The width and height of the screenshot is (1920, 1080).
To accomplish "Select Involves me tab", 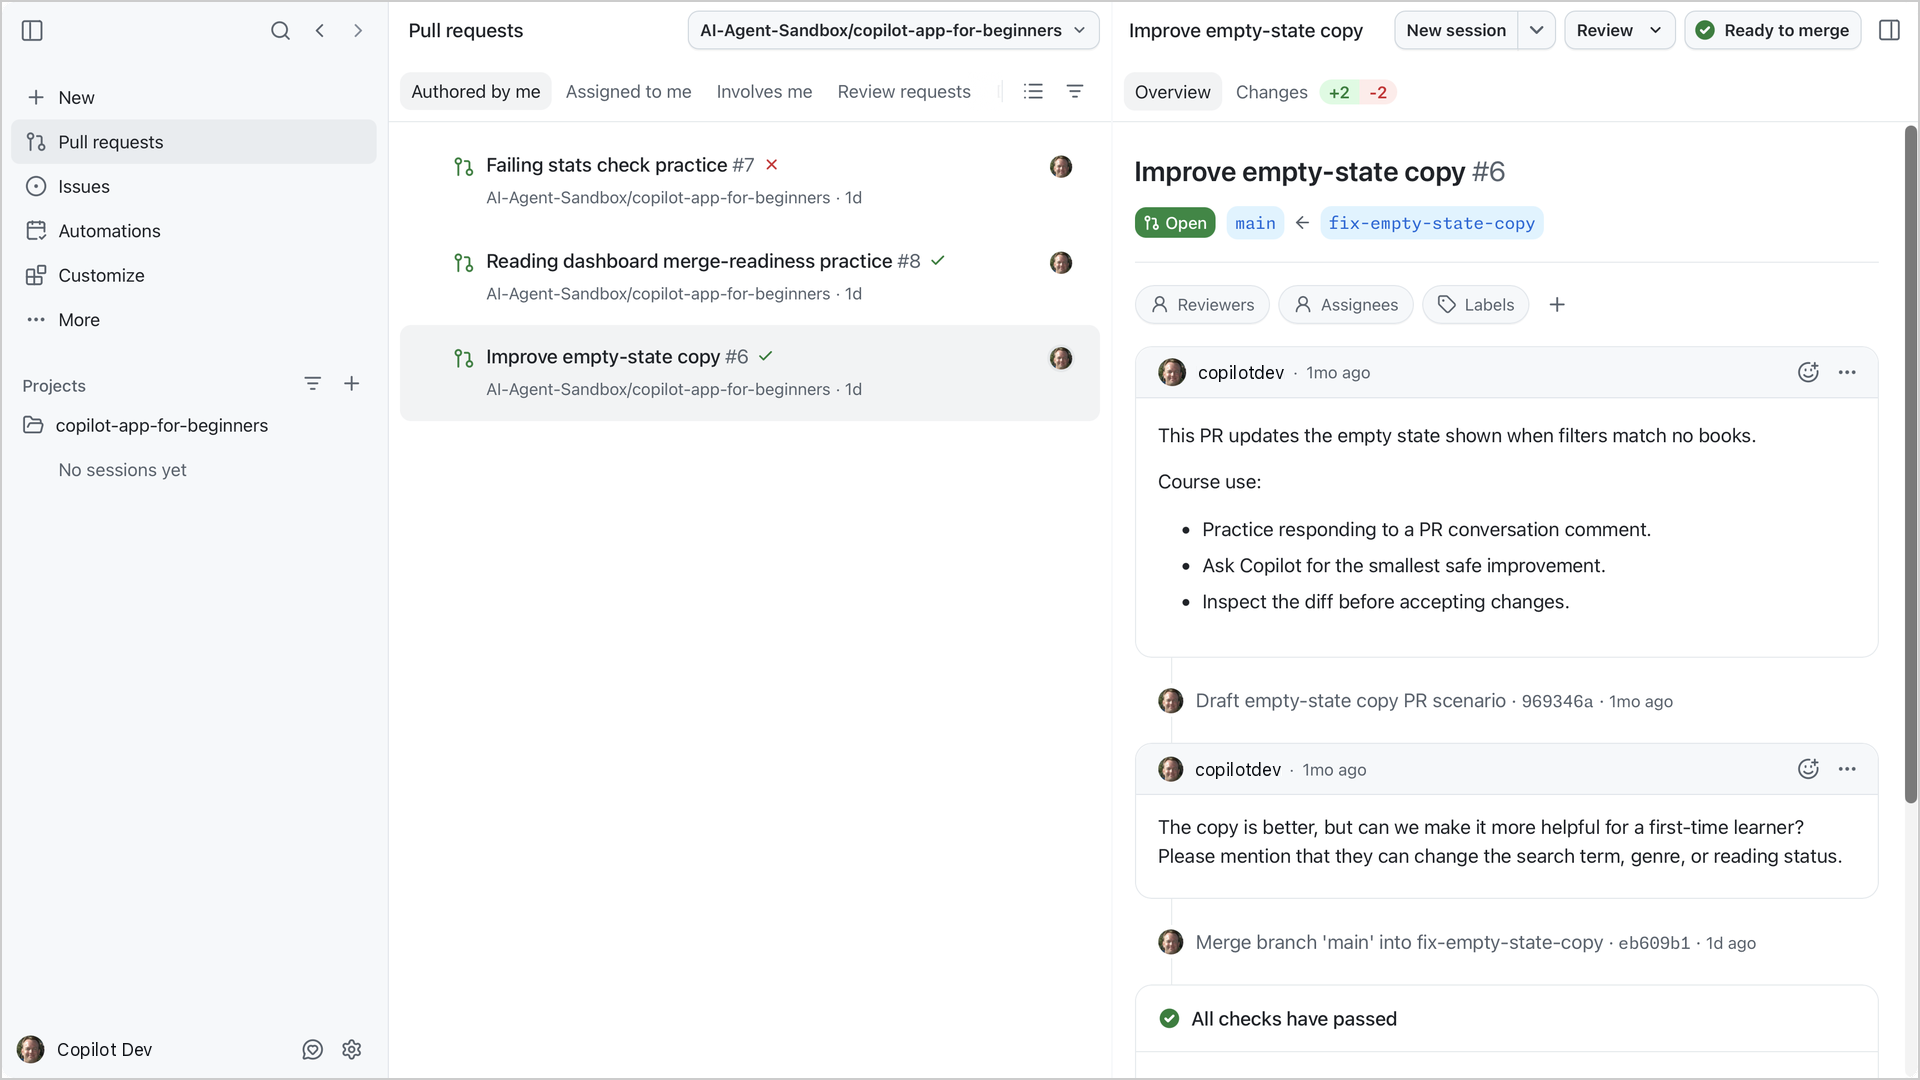I will tap(764, 92).
